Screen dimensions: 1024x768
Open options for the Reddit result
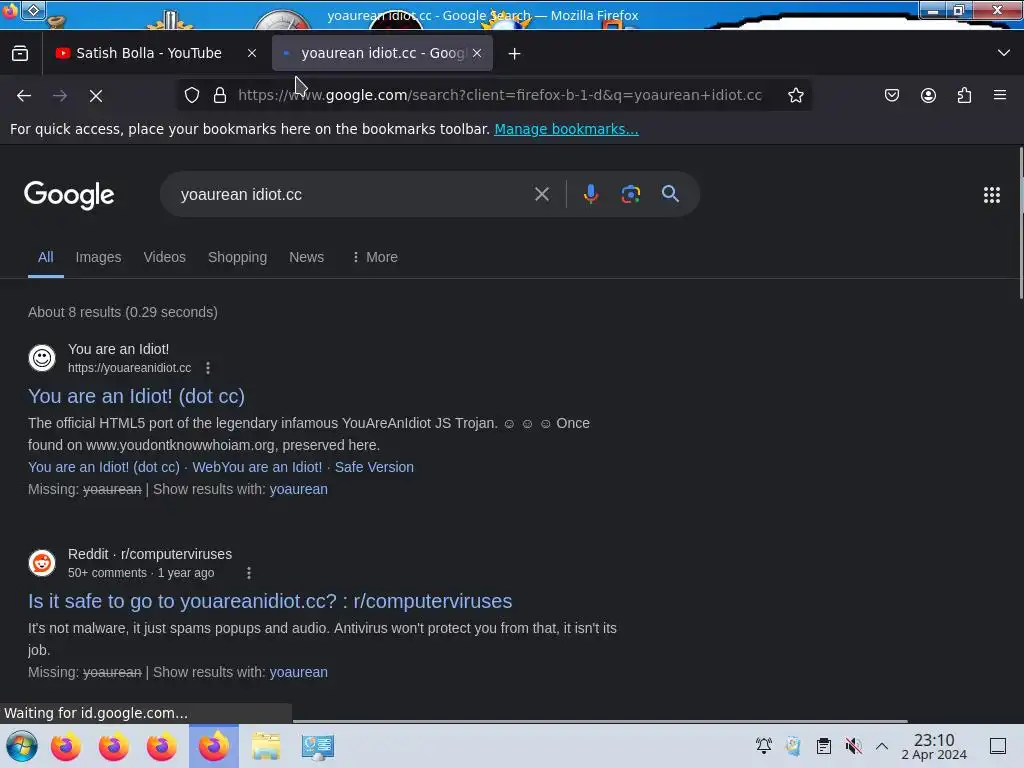tap(249, 573)
